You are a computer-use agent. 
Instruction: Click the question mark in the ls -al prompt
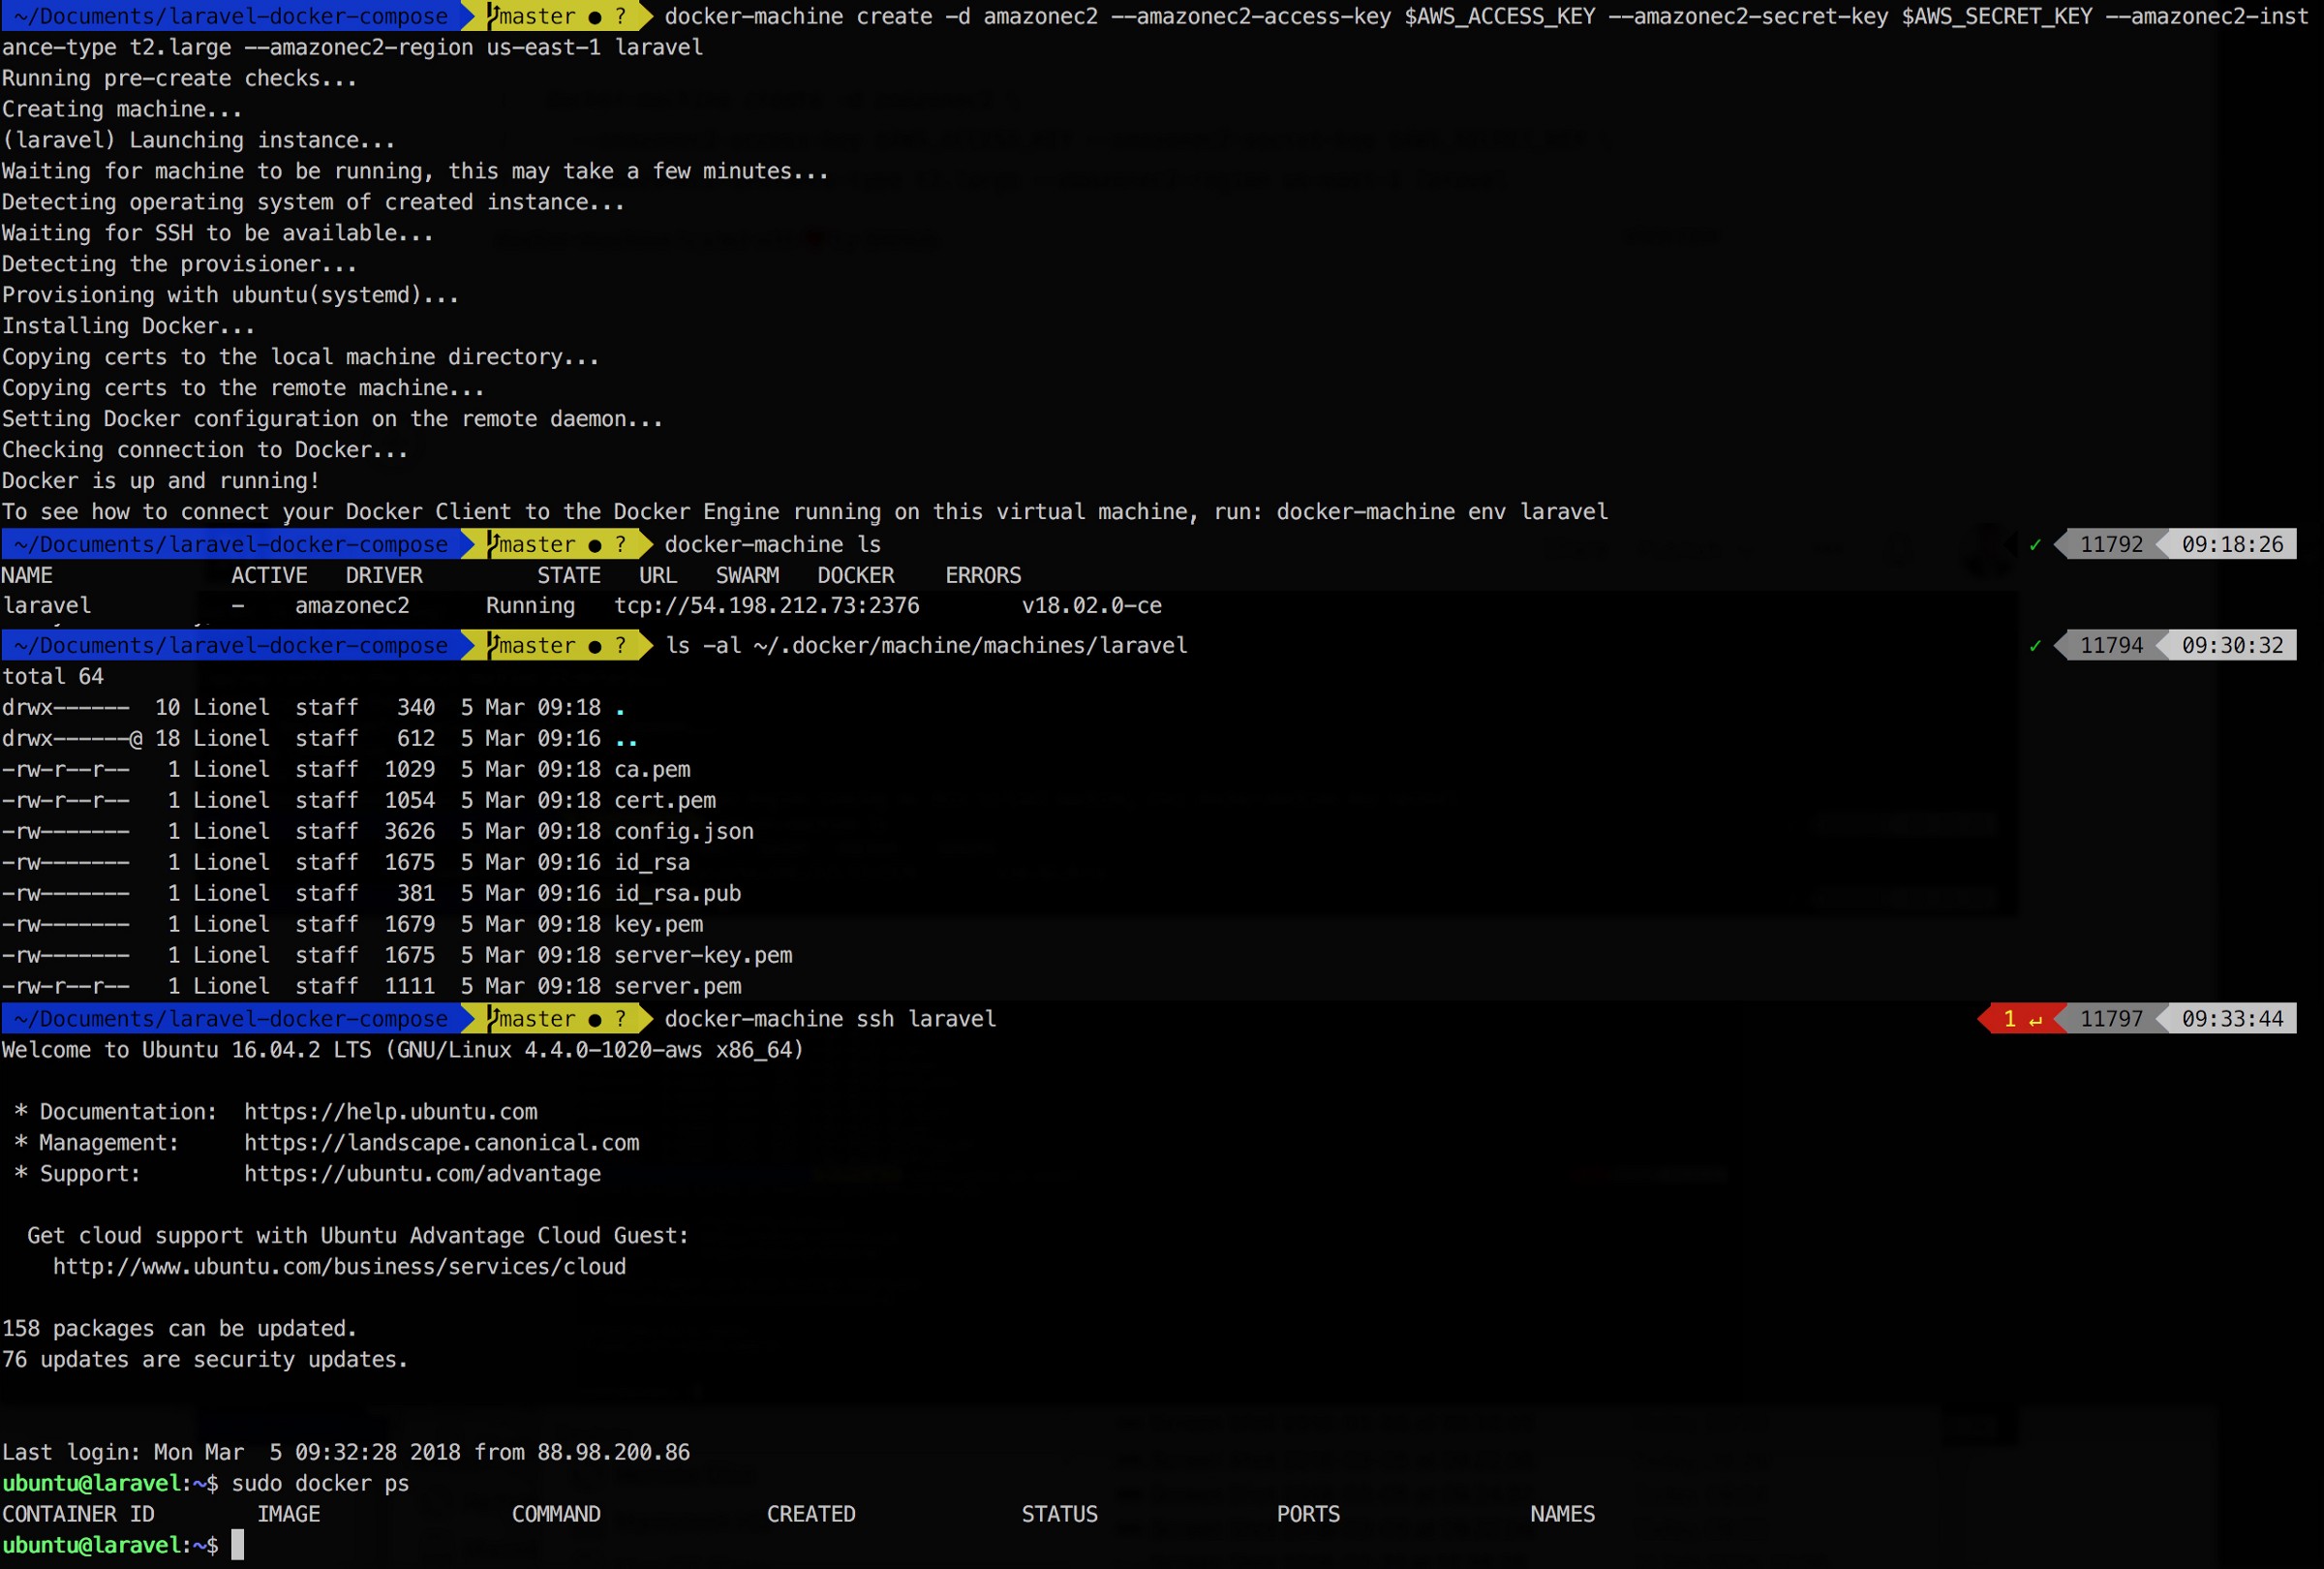tap(620, 646)
